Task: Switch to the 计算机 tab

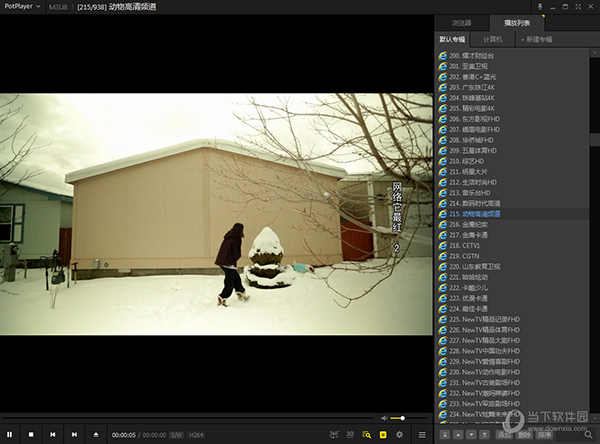Action: (493, 39)
